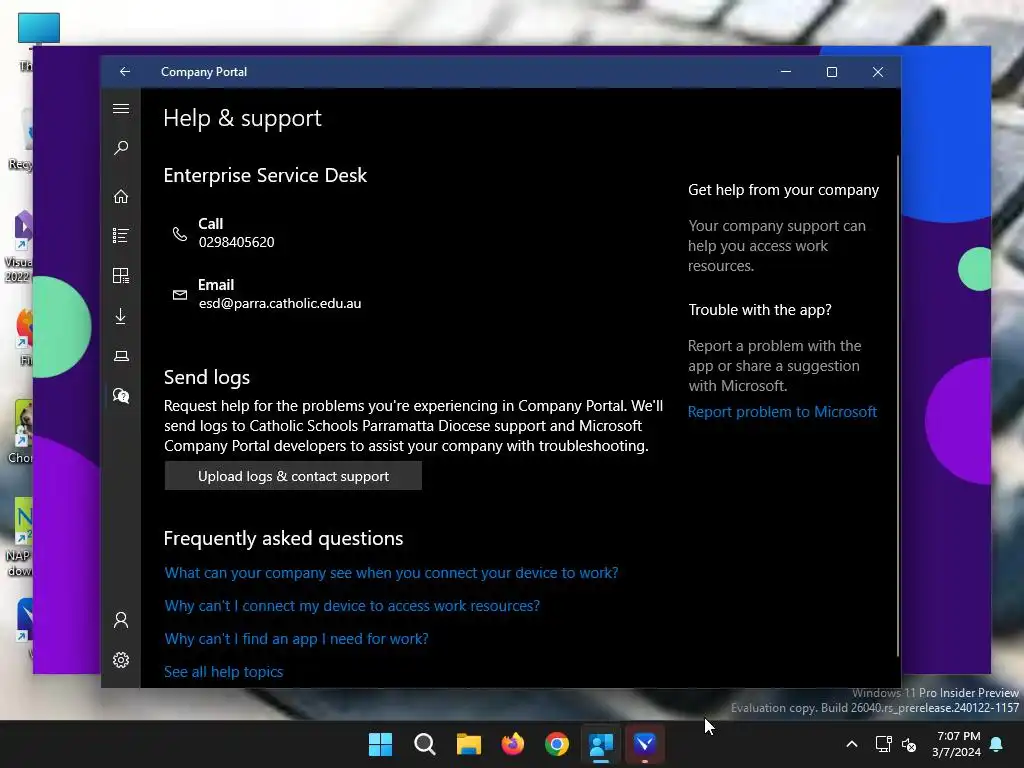
Task: Click Upload logs & contact support
Action: click(293, 476)
